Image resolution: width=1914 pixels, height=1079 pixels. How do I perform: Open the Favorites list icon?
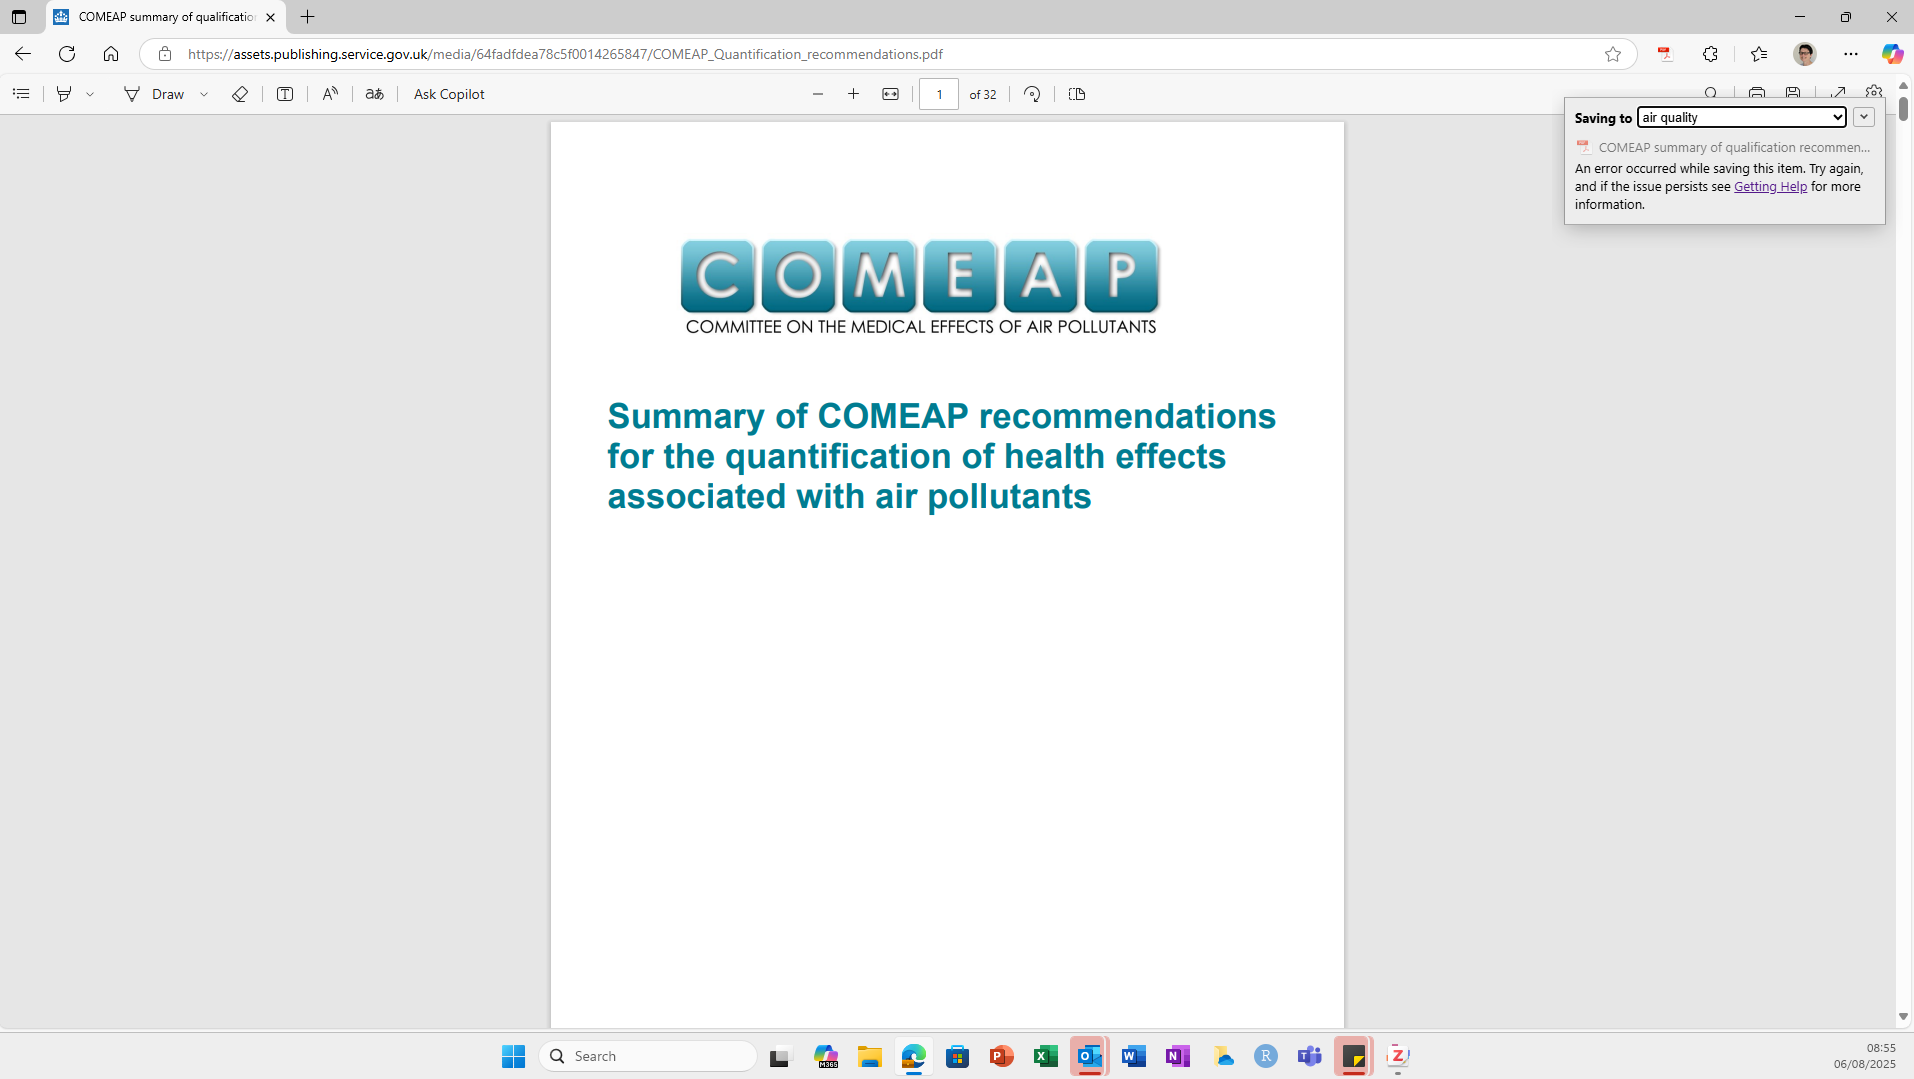click(x=1759, y=54)
